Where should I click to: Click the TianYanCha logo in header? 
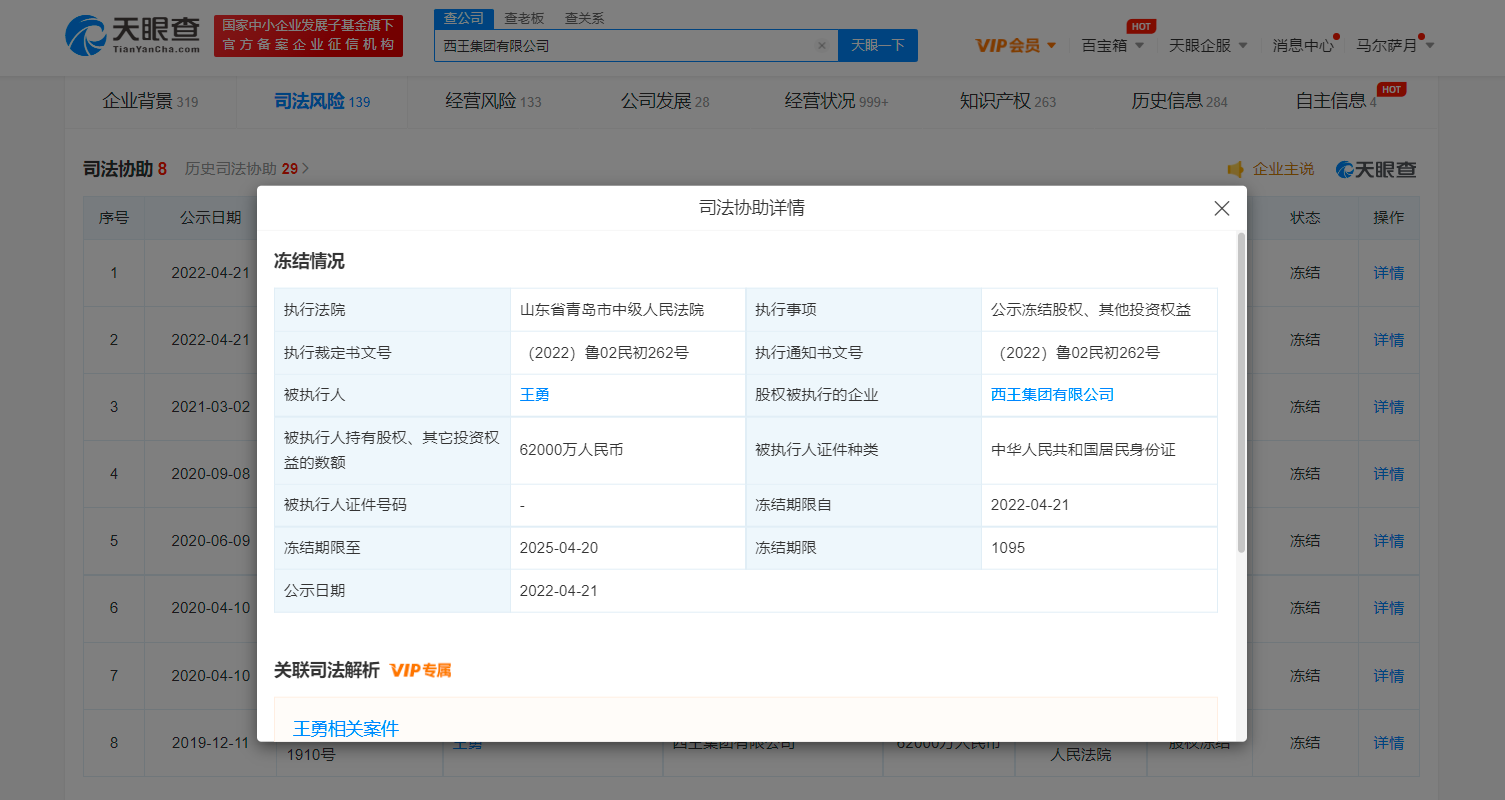point(133,36)
